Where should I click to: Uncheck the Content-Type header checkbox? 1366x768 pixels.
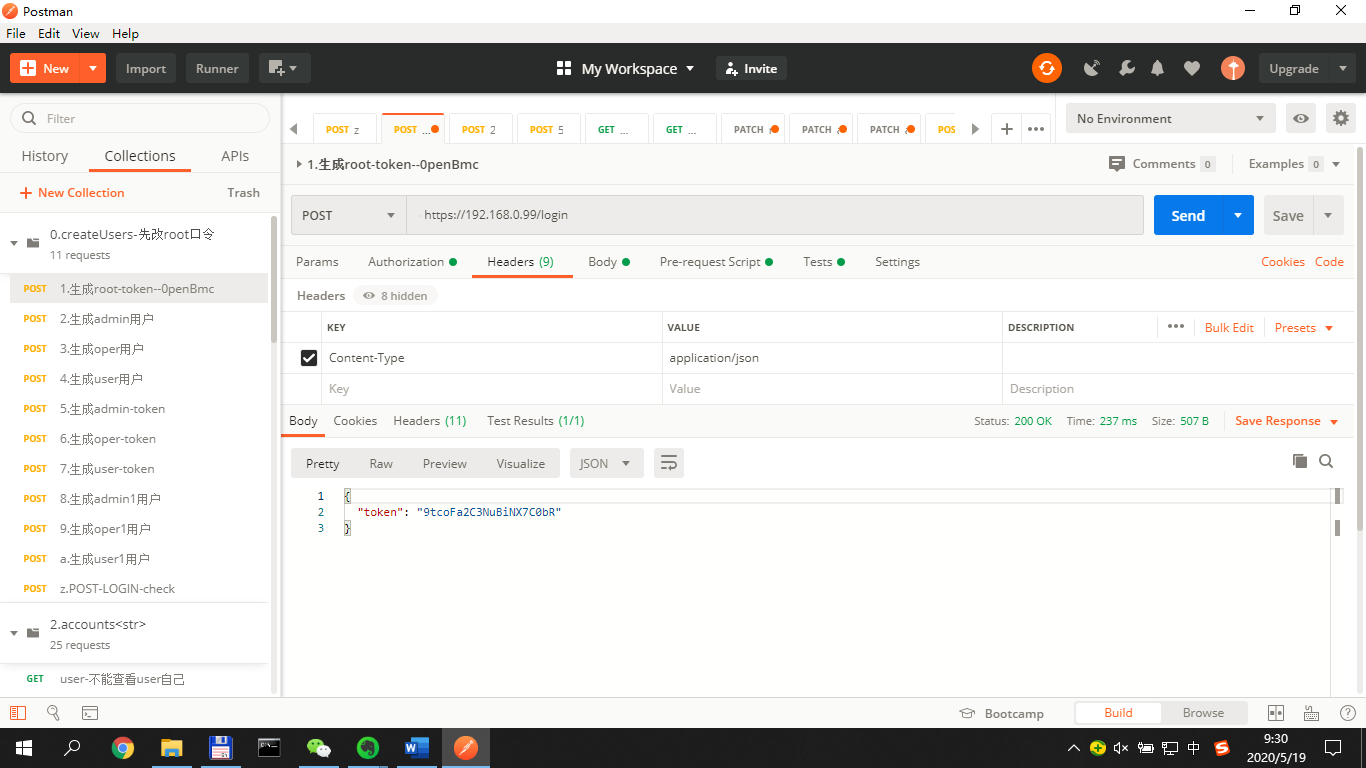pos(309,358)
